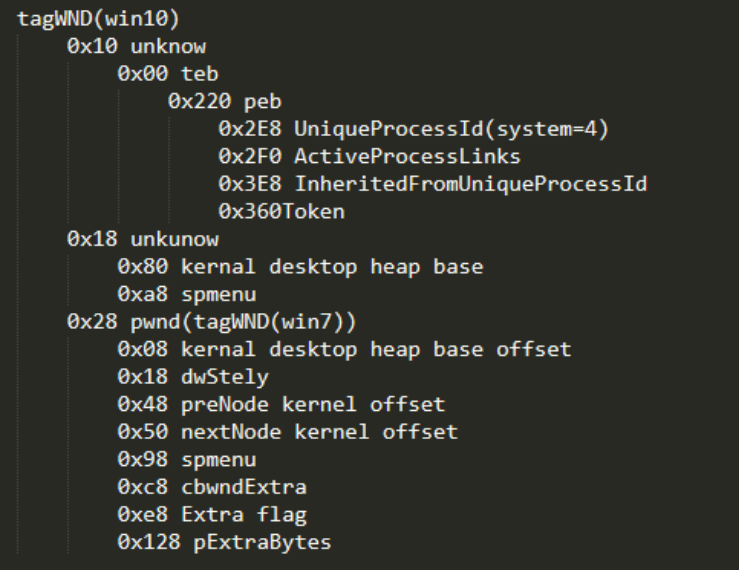Select the 0x128 pExtraBytes line
Viewport: 739px width, 570px height.
224,543
